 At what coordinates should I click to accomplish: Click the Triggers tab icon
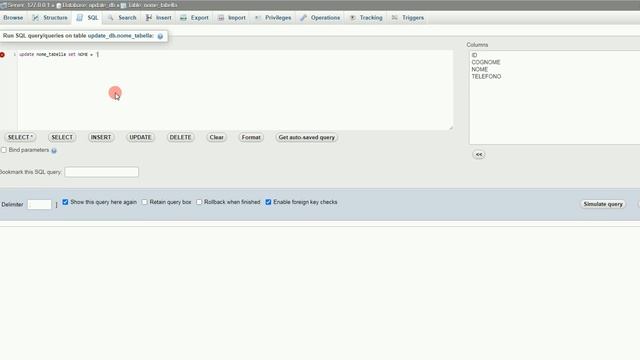point(394,18)
